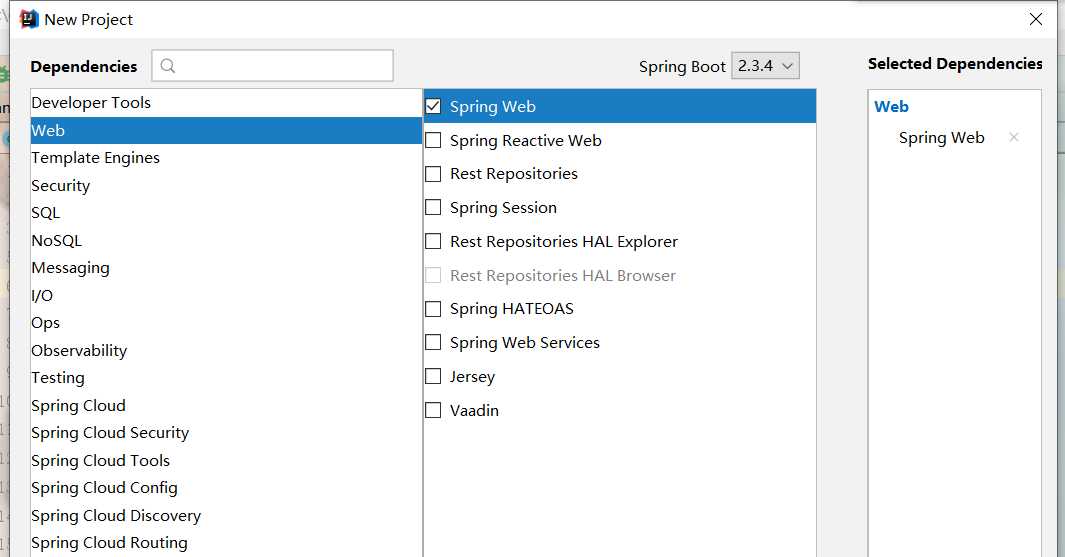Enable Spring Web Services dependency
1065x557 pixels.
pos(433,342)
